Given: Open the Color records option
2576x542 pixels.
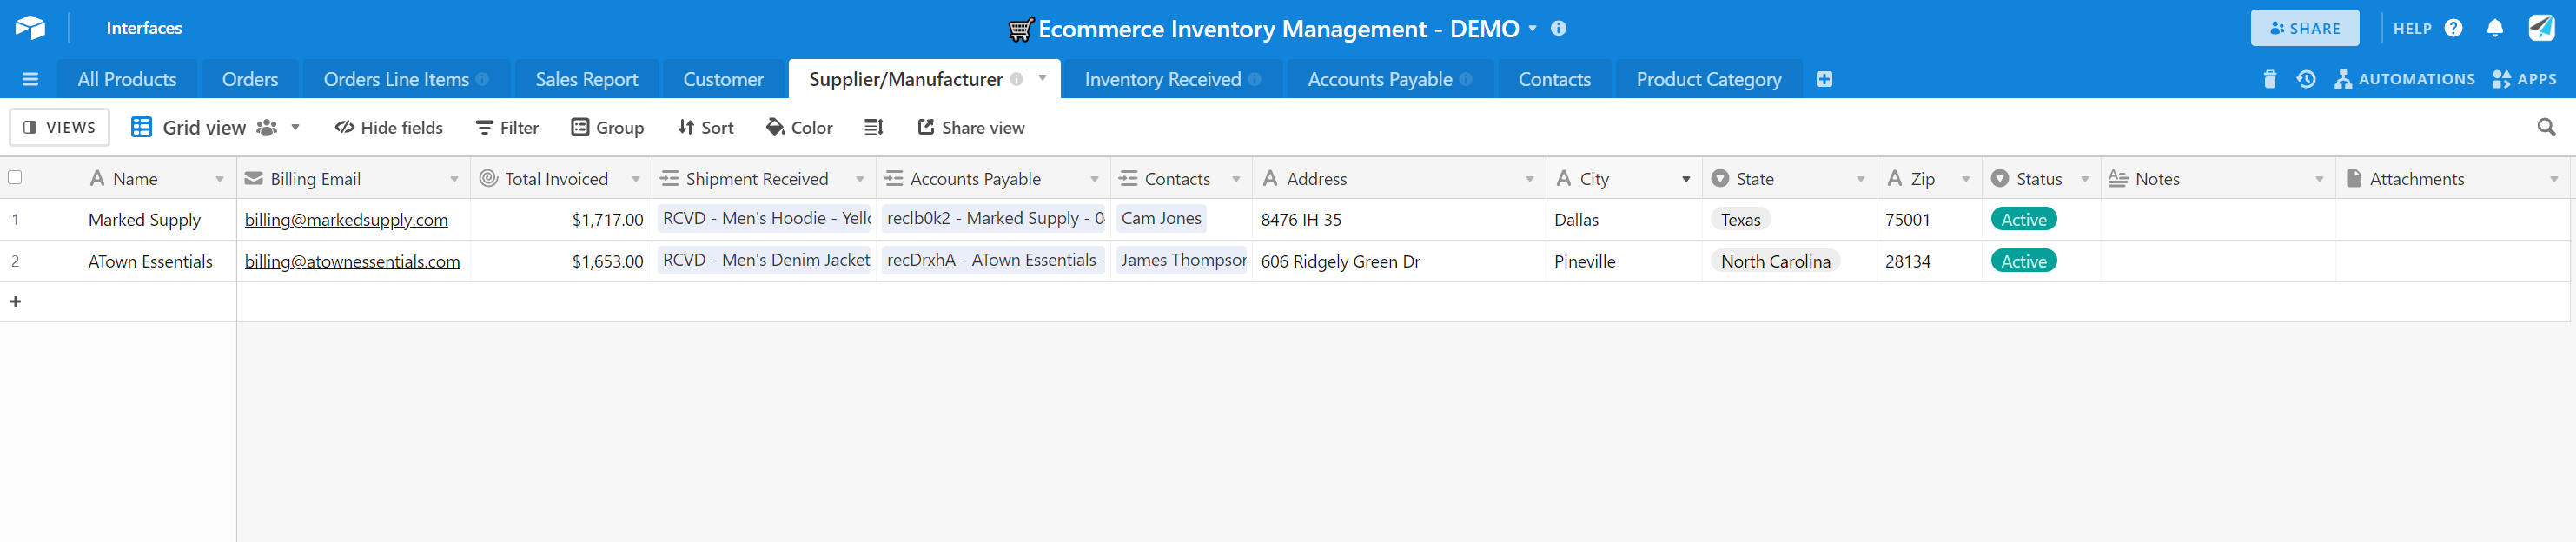Looking at the screenshot, I should coord(799,127).
